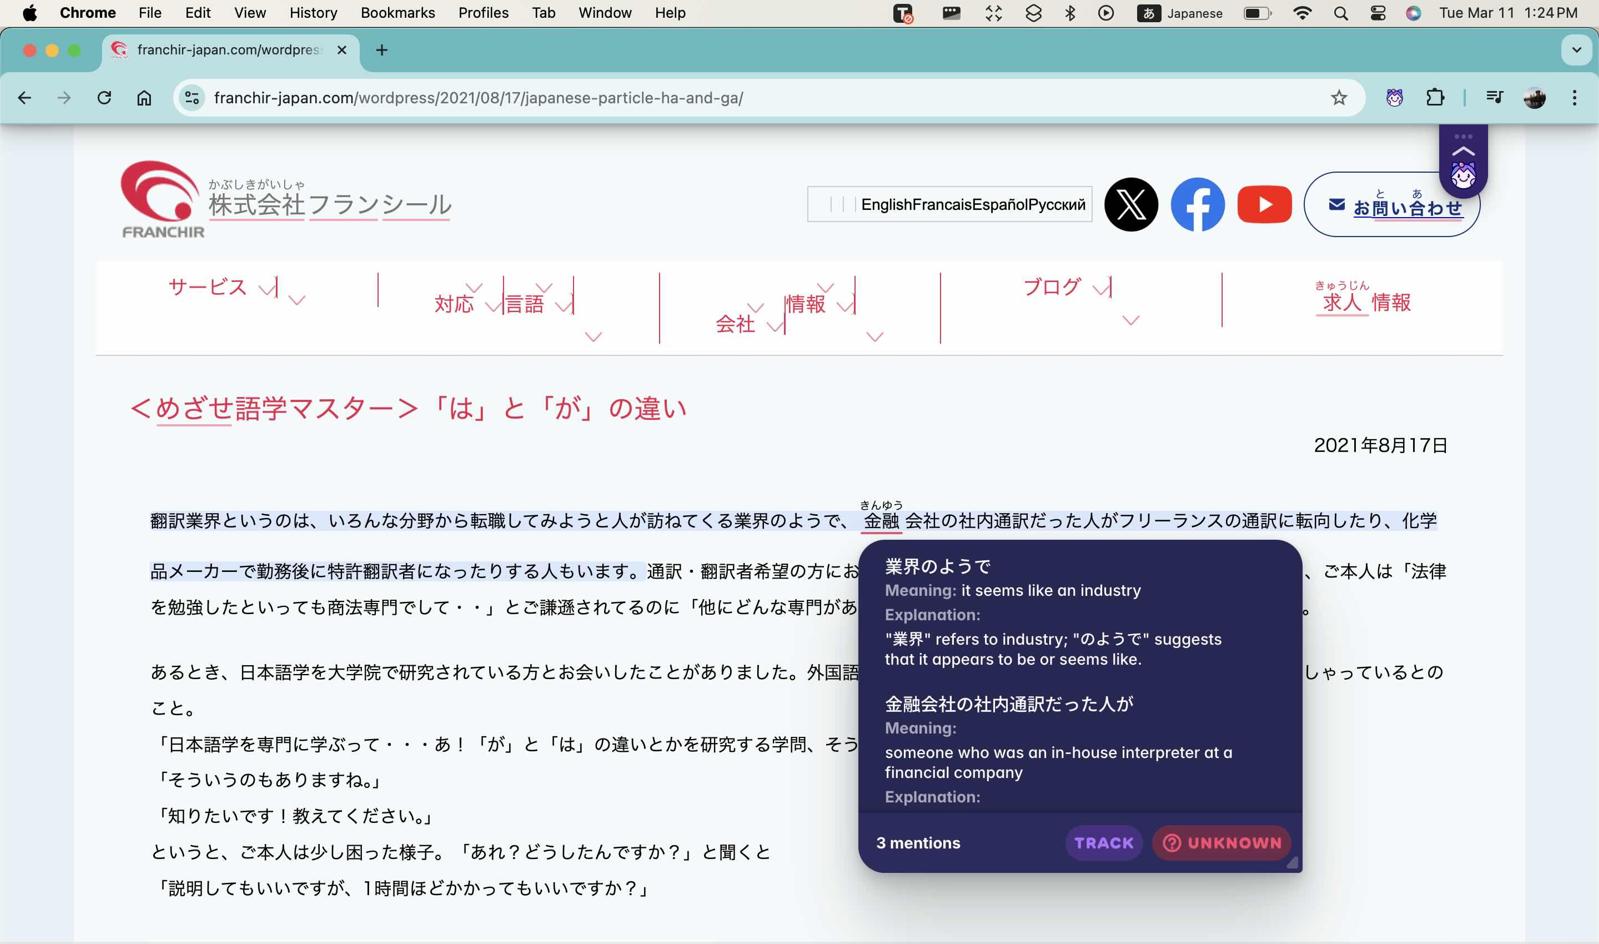1599x944 pixels.
Task: Open the Japanese input source menu
Action: coord(1181,13)
